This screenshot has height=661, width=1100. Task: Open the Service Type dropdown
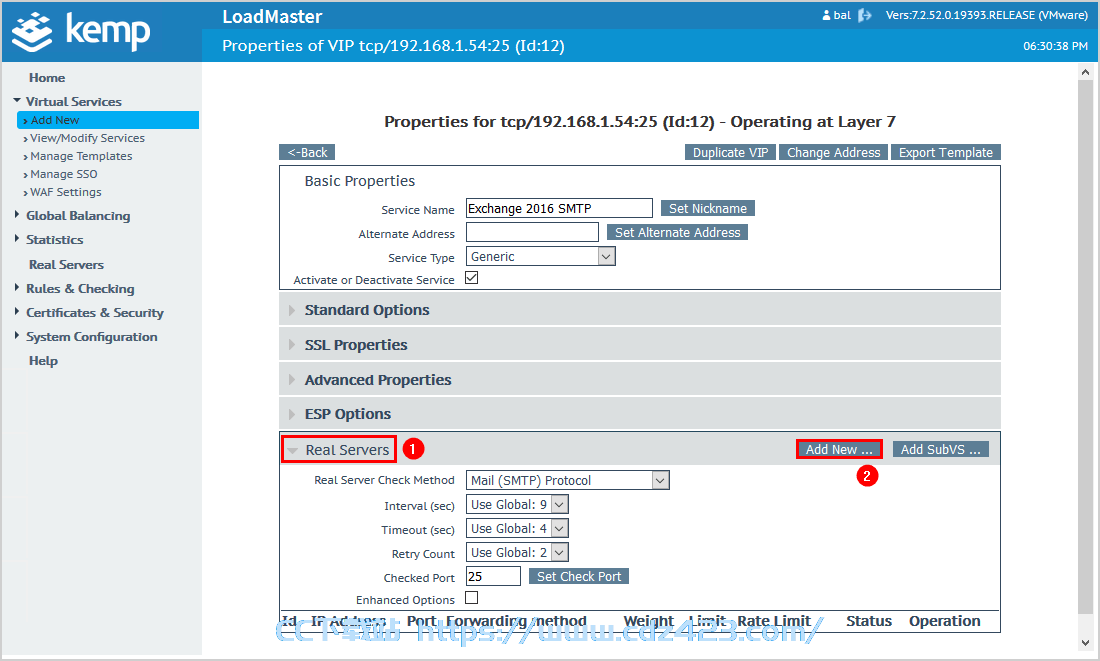[540, 257]
